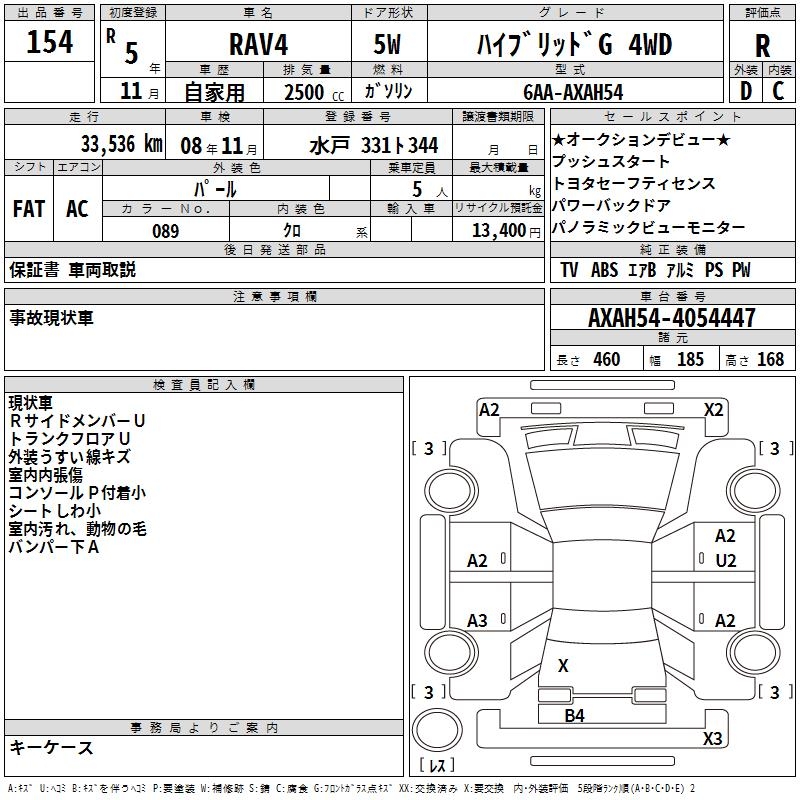Viewport: 800px width, 800px height.
Task: Click width value 185
Action: 690,360
